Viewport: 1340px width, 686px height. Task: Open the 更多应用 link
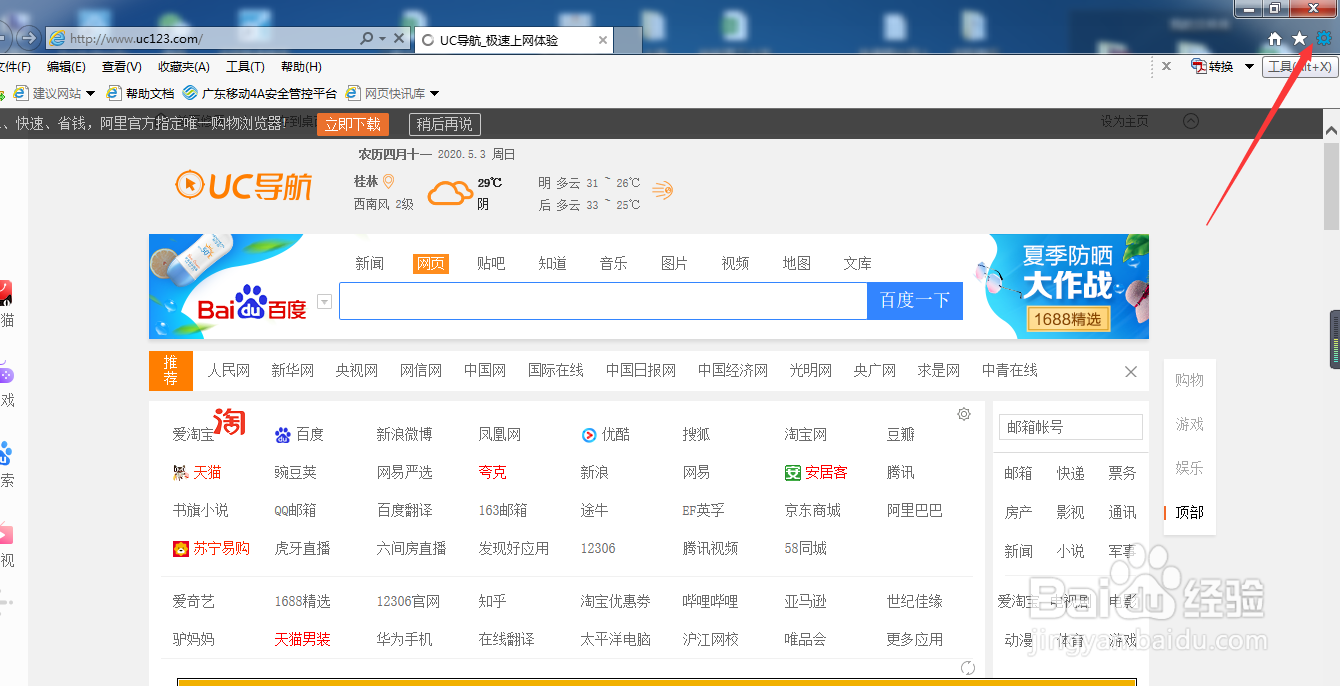pyautogui.click(x=915, y=639)
